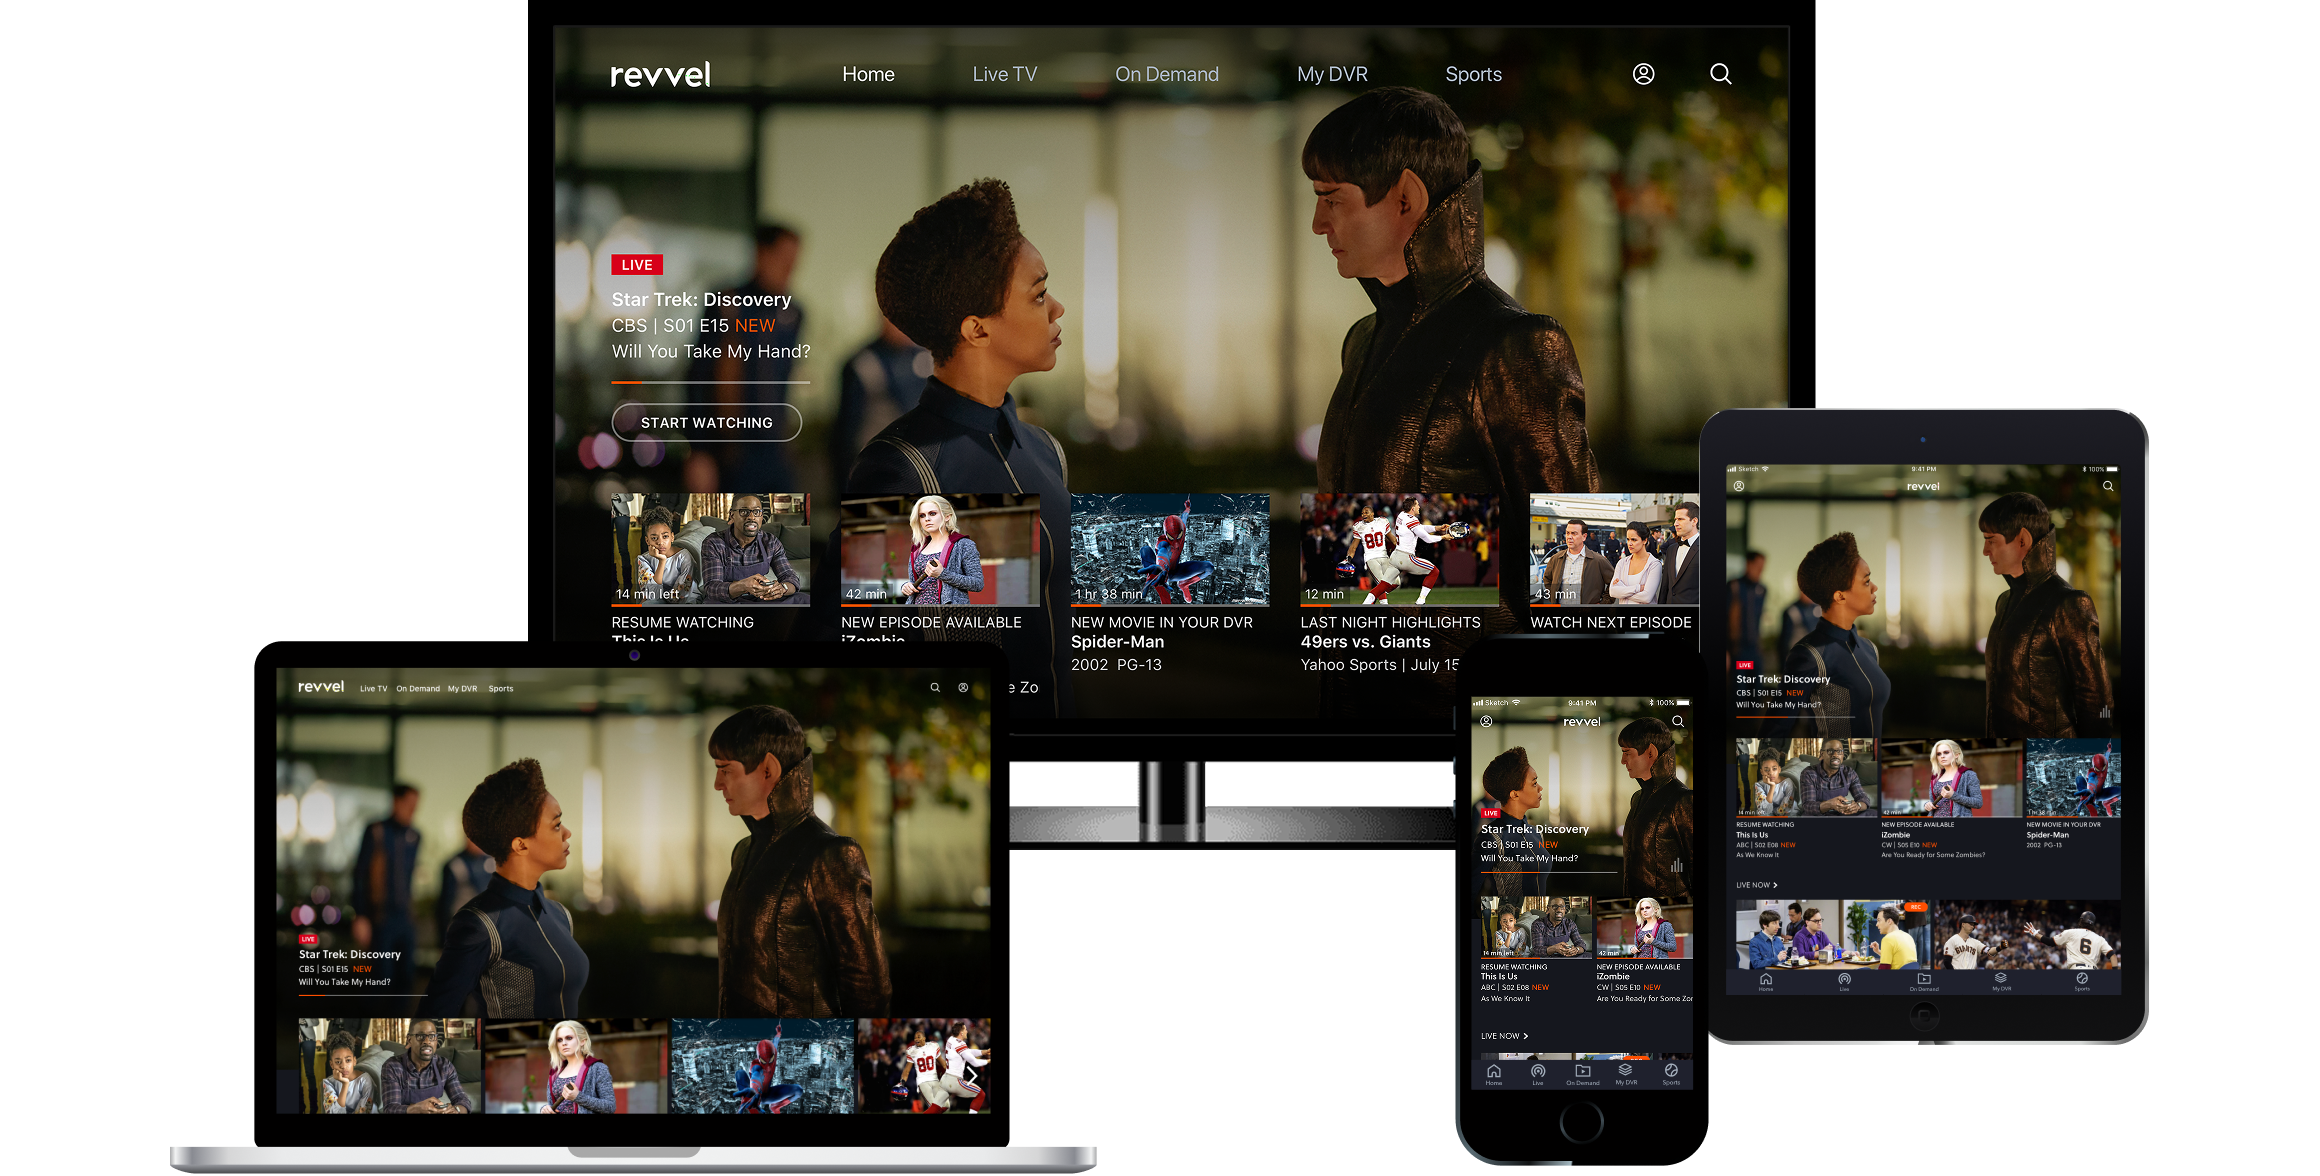2320x1176 pixels.
Task: Tap the This Is Us thumbnail on the phone
Action: tap(1536, 928)
